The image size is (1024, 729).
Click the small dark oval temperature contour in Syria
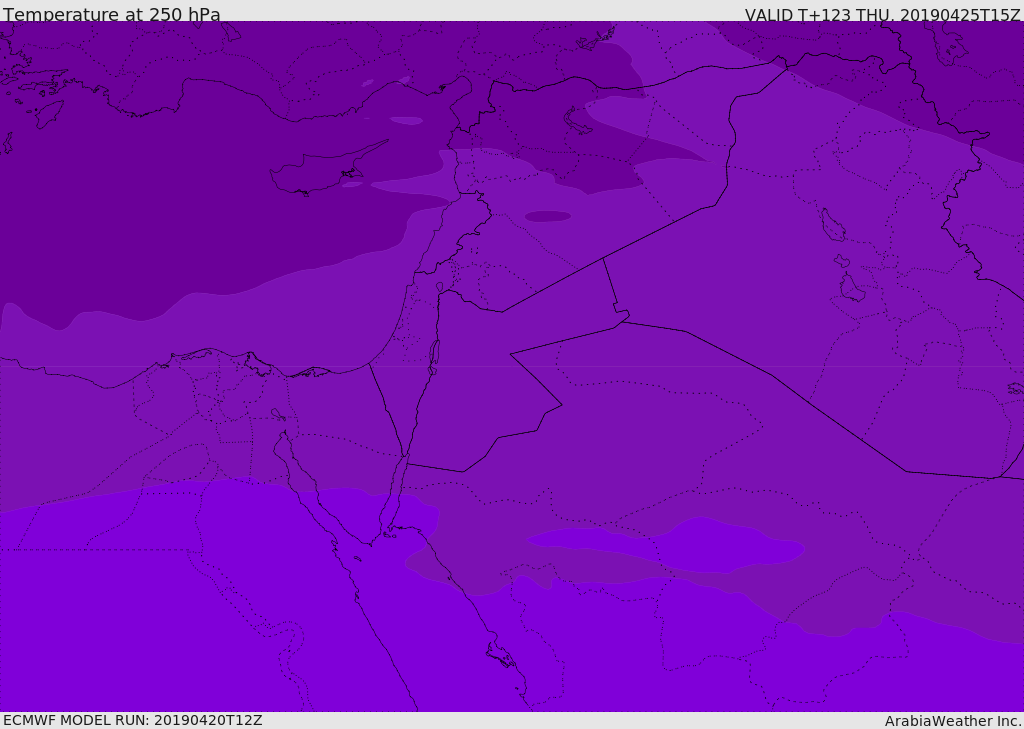point(547,216)
